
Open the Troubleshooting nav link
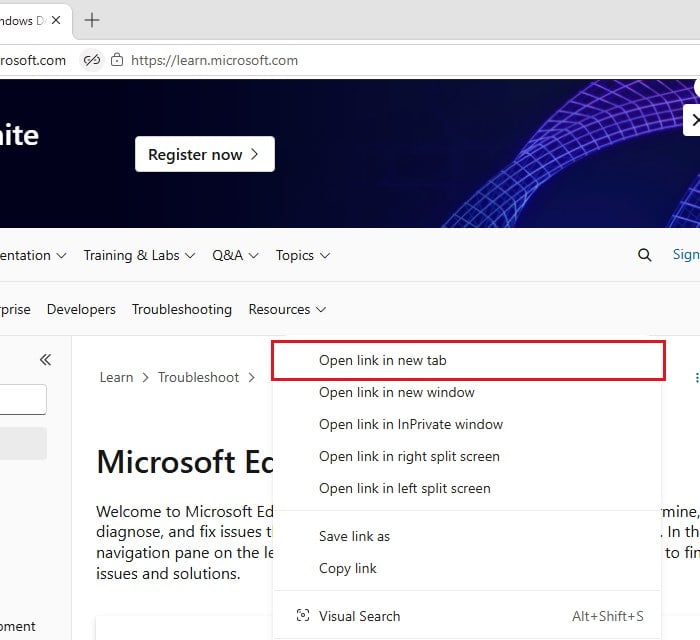[x=182, y=309]
